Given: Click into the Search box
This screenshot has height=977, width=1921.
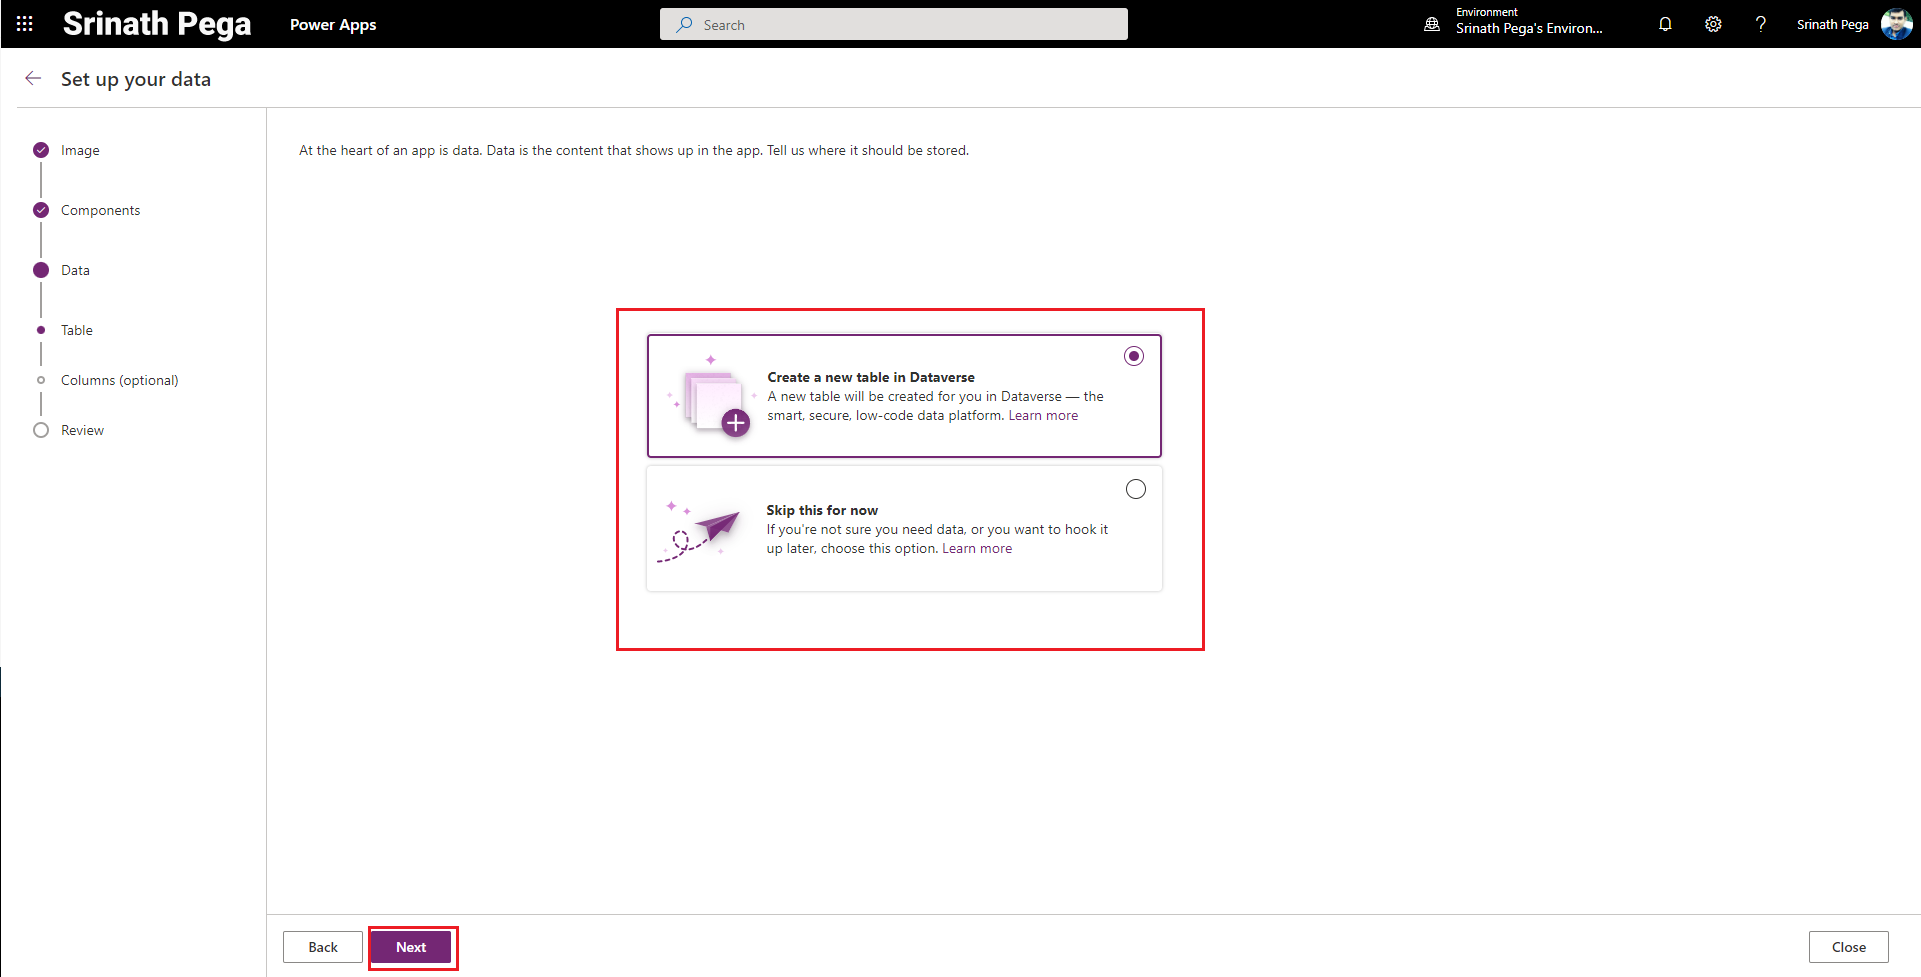Looking at the screenshot, I should coord(893,25).
